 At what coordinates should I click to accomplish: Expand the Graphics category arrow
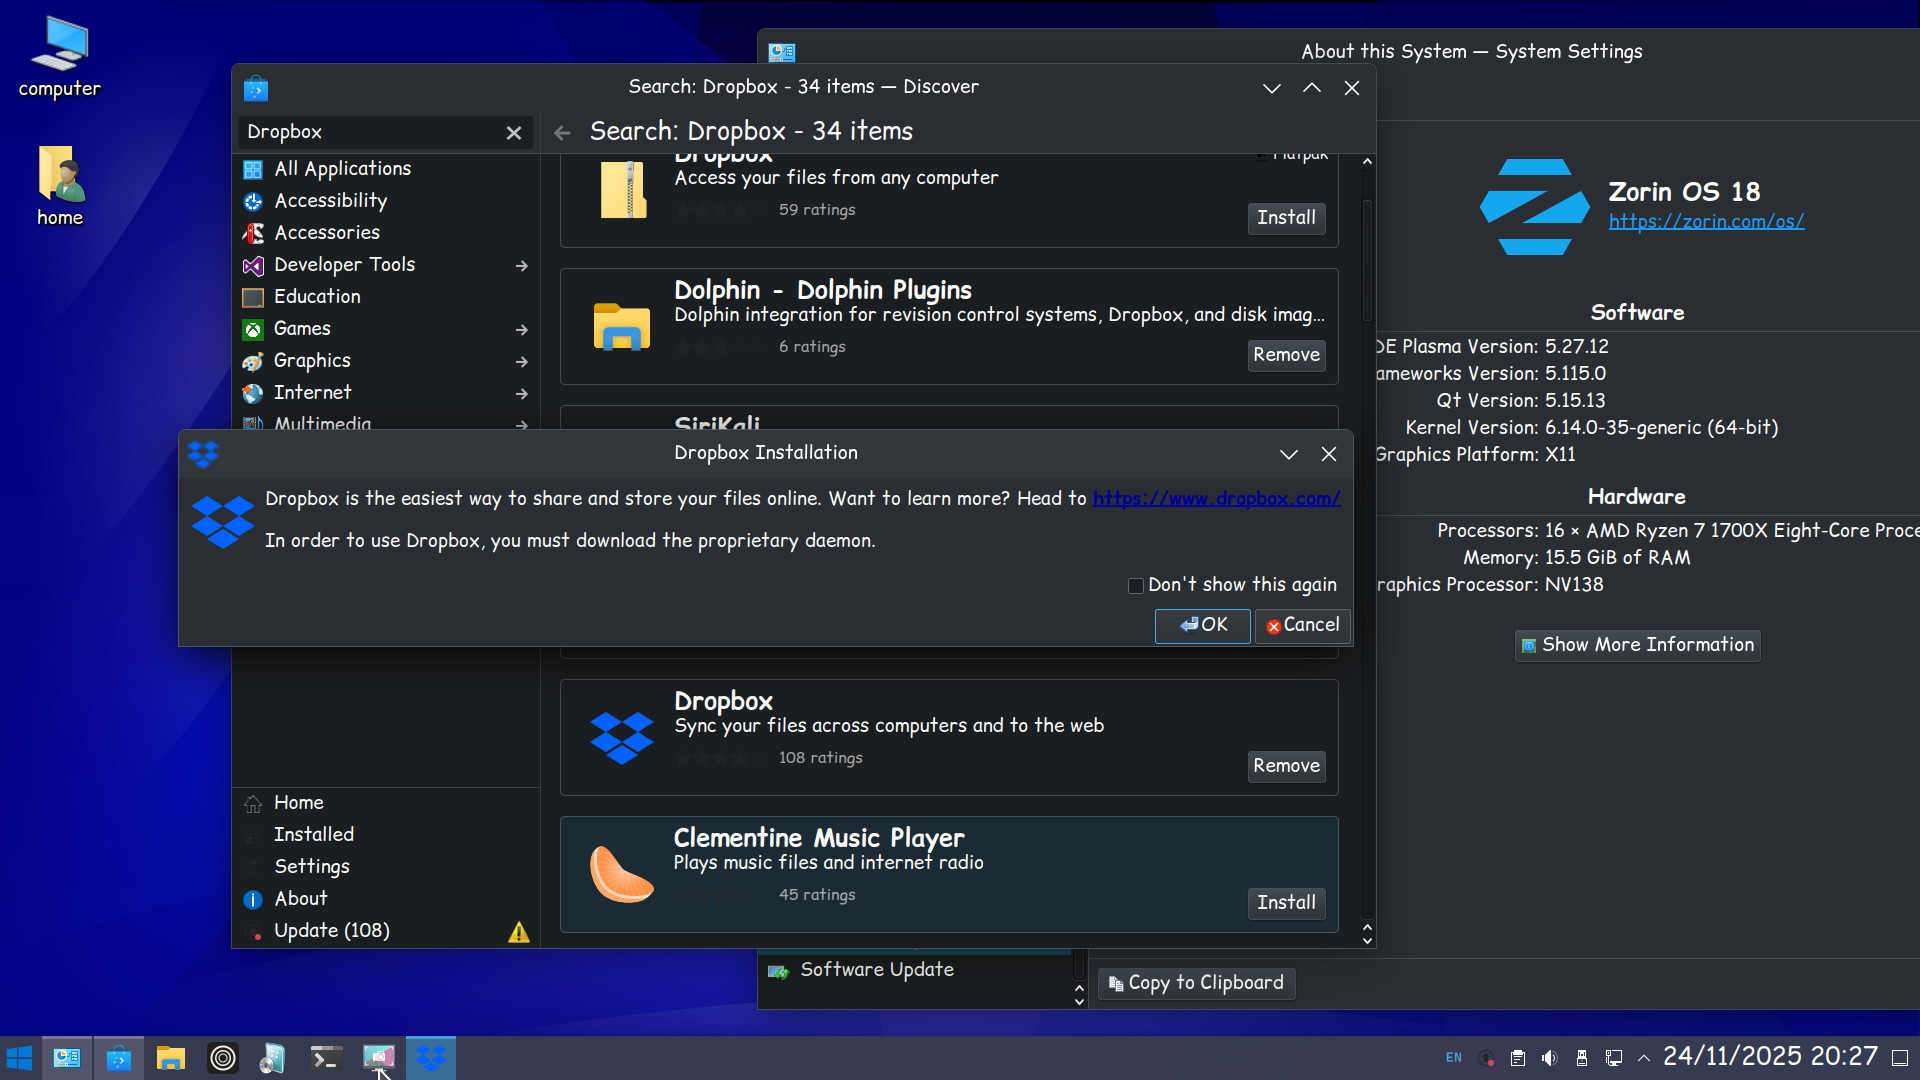point(522,362)
